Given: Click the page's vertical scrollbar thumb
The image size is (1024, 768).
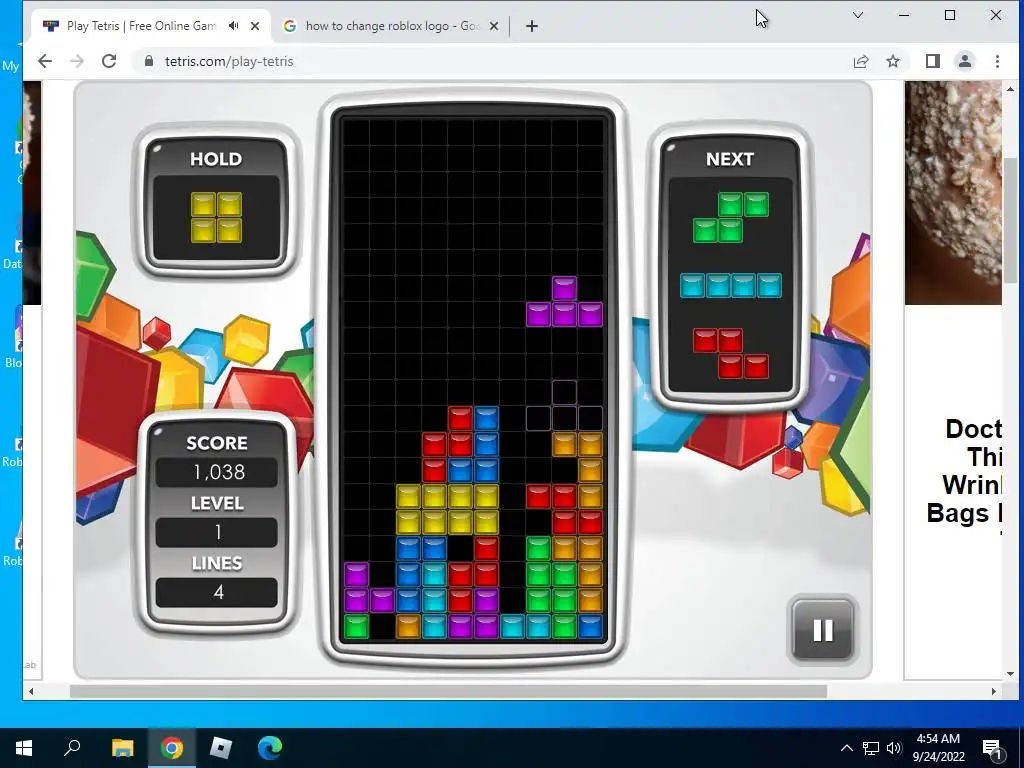Looking at the screenshot, I should 1010,220.
